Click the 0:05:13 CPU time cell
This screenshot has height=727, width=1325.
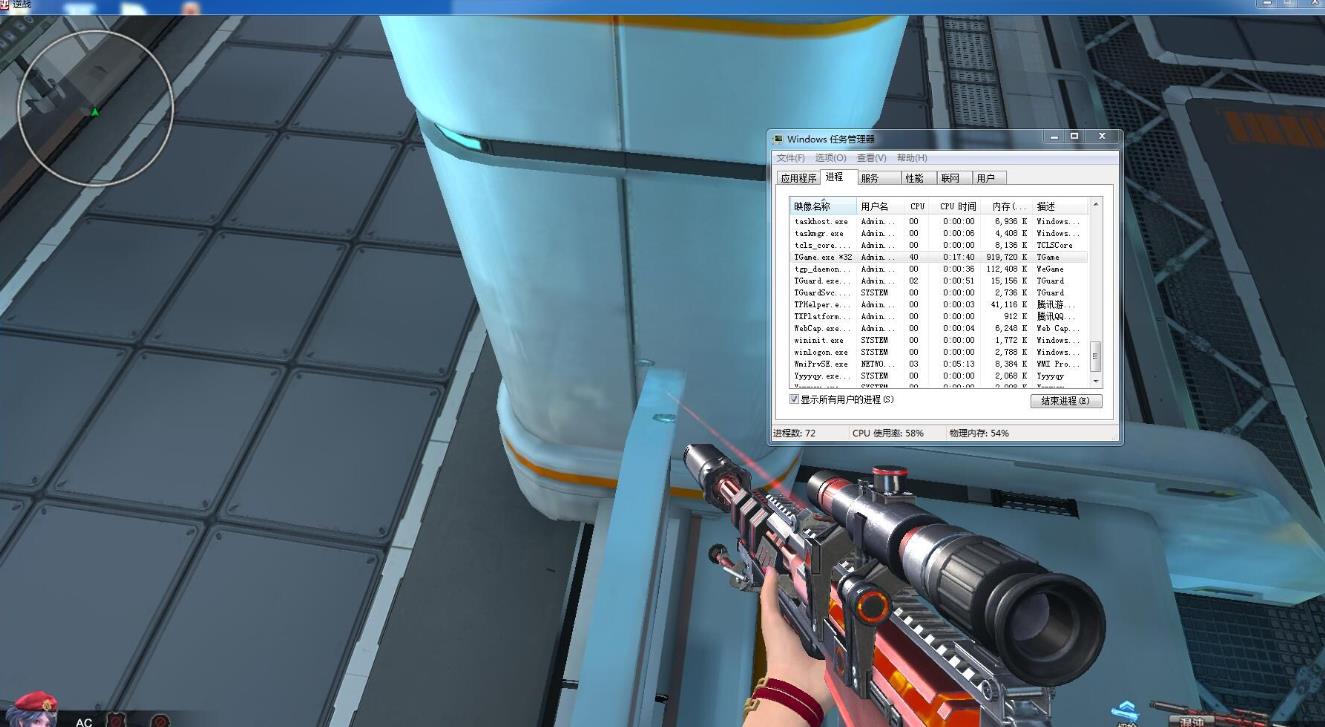coord(958,364)
